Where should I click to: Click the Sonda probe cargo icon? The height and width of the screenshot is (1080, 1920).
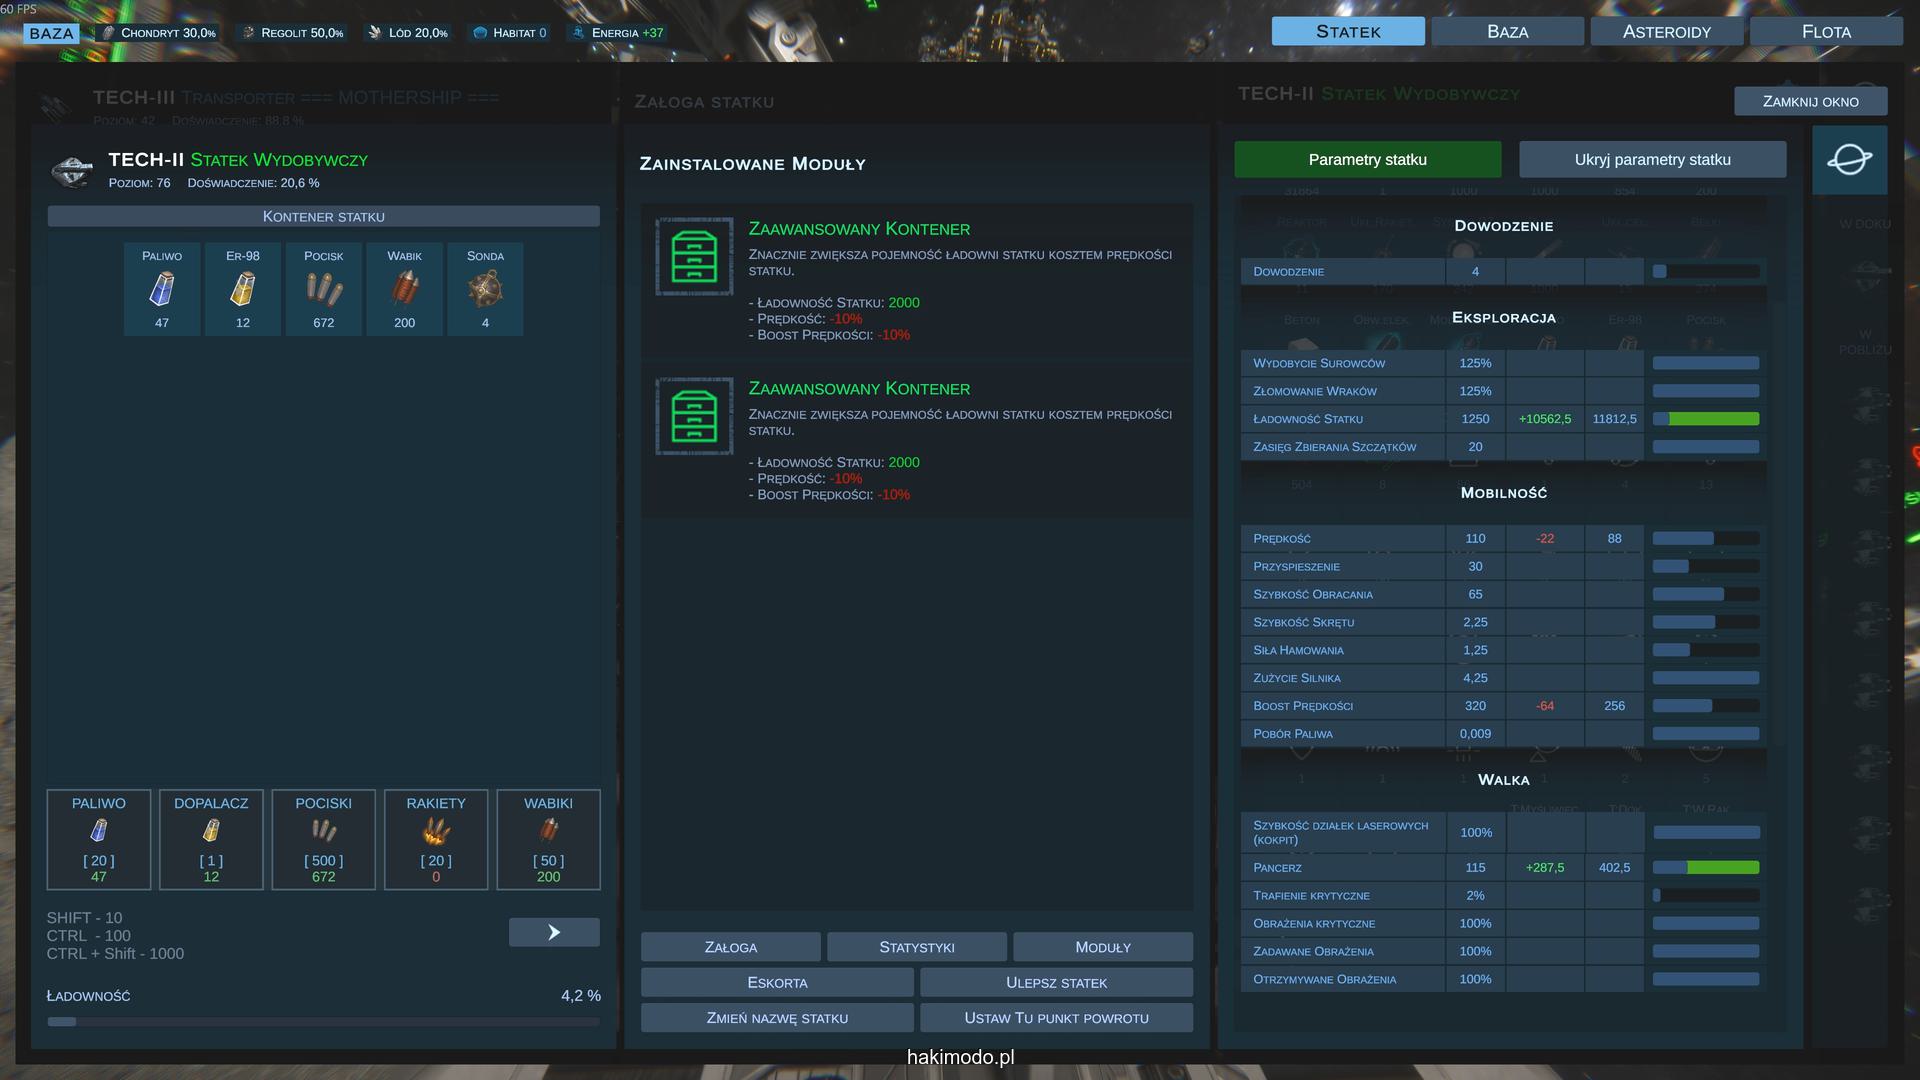(485, 289)
